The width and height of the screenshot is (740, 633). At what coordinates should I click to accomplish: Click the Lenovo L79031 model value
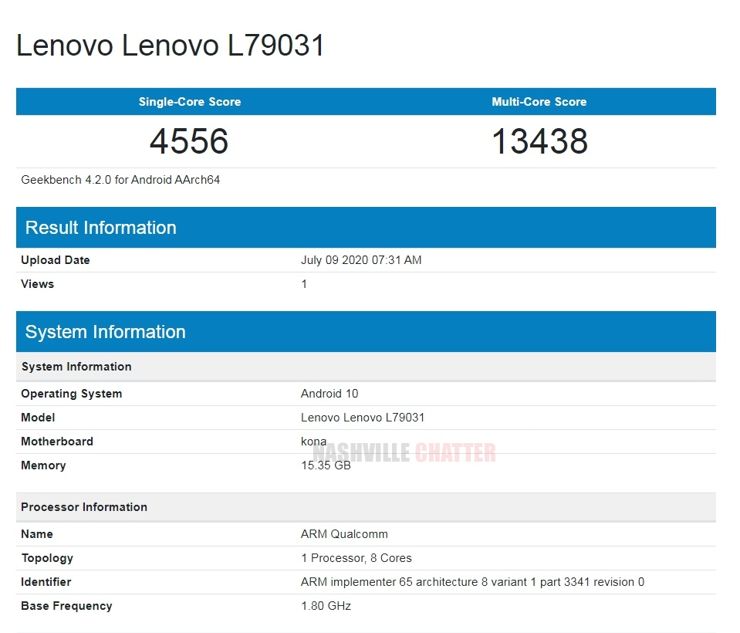click(x=362, y=418)
